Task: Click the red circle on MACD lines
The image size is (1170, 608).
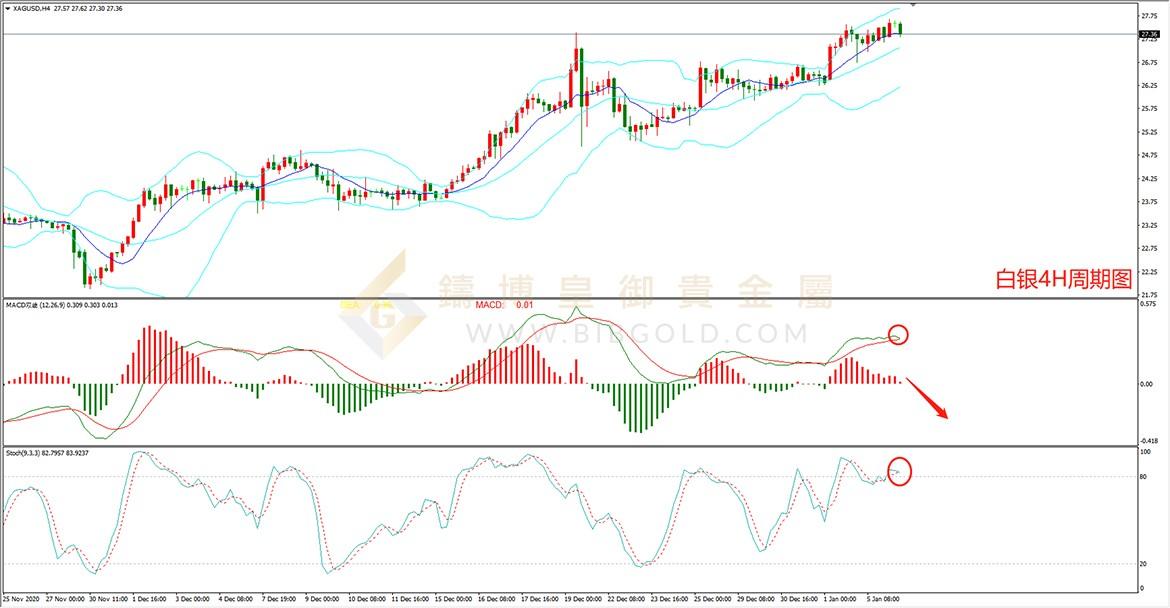Action: click(898, 335)
